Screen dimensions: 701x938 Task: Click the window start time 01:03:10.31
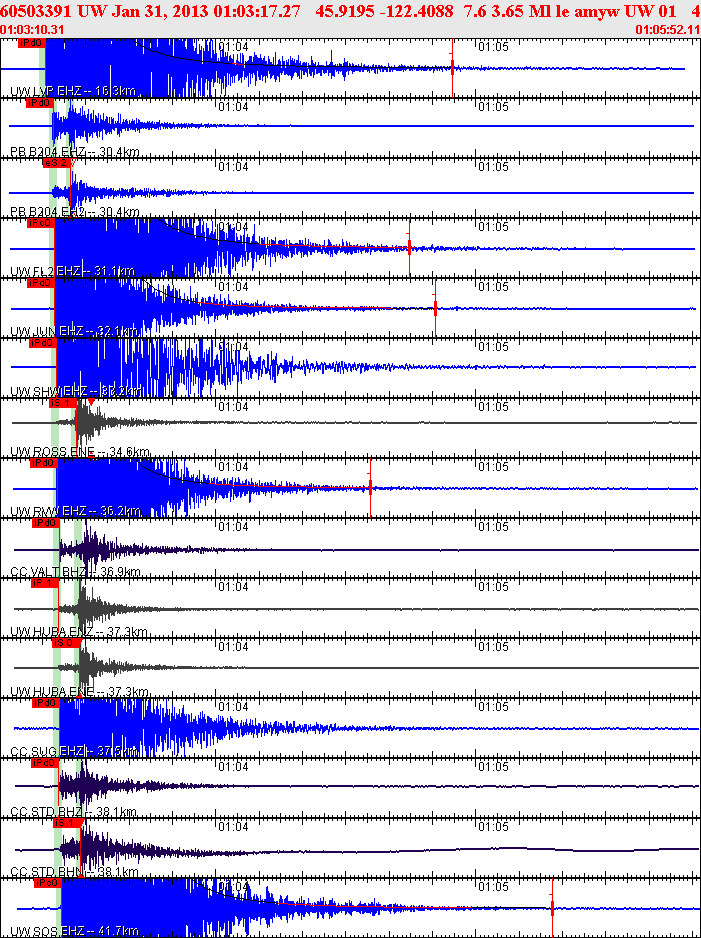pos(32,30)
